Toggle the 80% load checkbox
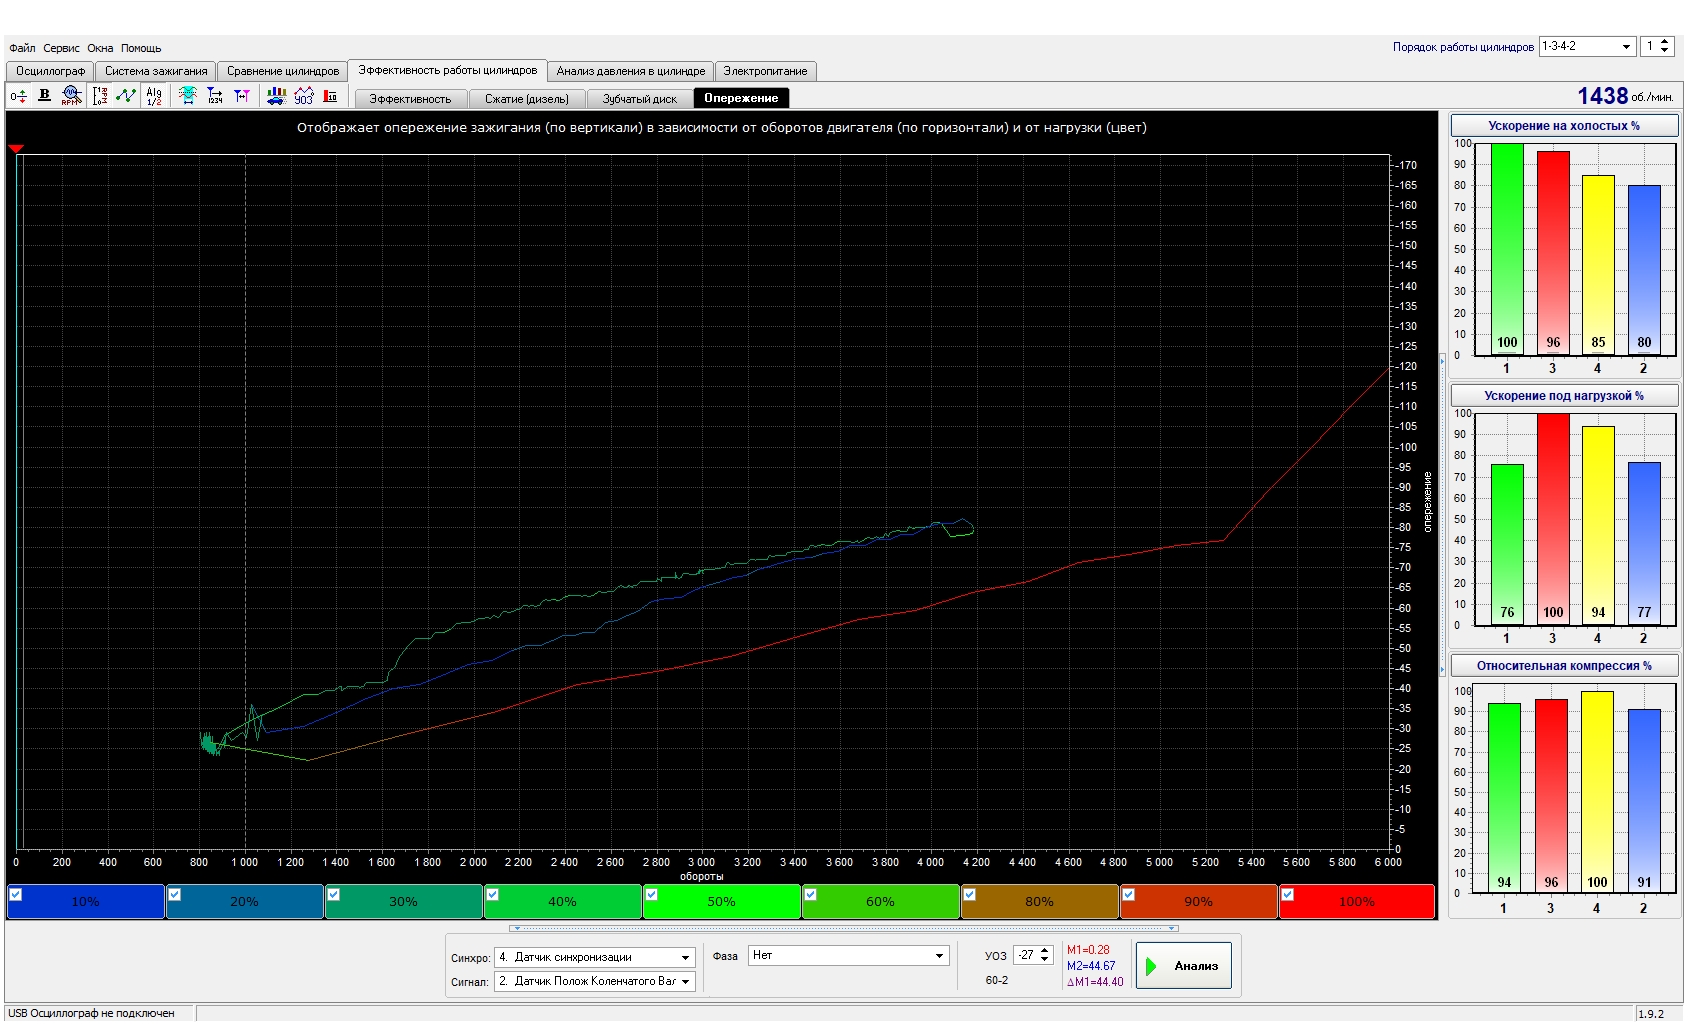1696x1026 pixels. tap(969, 894)
